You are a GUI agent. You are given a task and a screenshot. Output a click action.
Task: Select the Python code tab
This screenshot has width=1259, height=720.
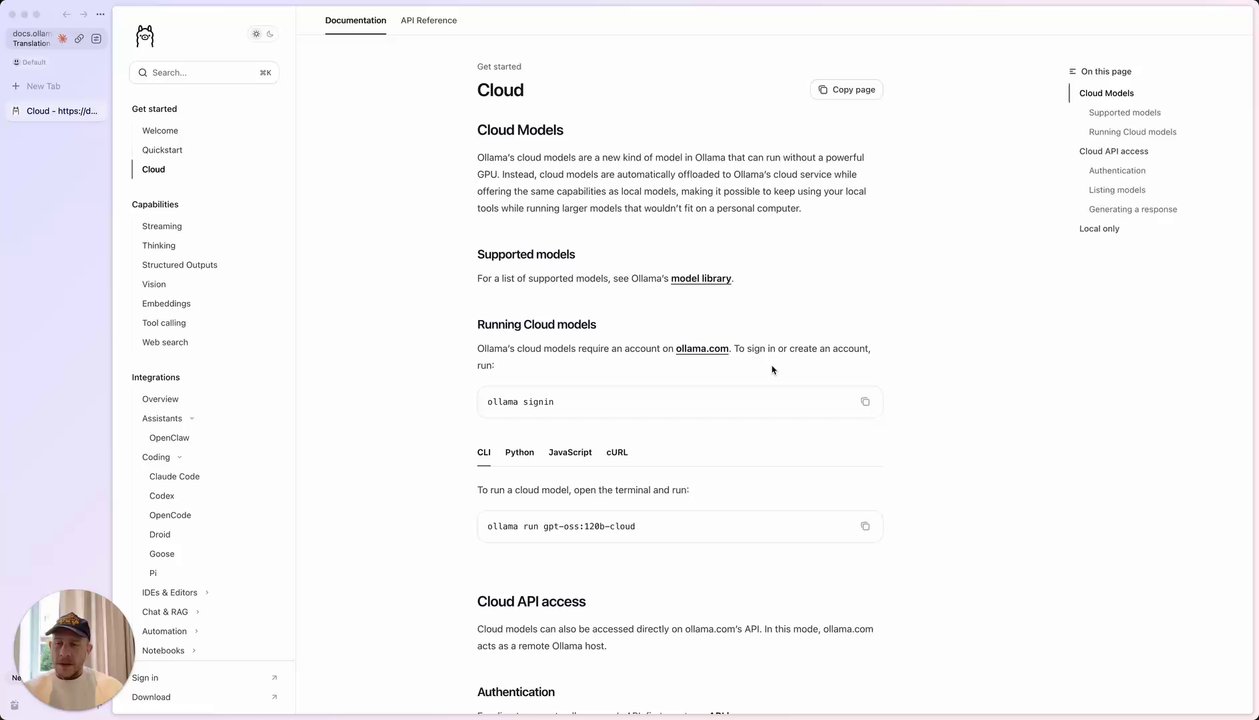tap(519, 452)
